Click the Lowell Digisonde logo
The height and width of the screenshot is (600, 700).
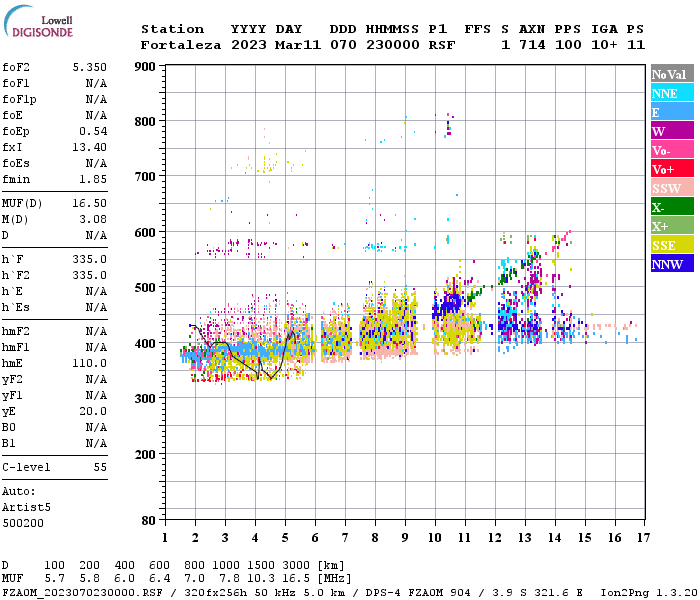[38, 22]
